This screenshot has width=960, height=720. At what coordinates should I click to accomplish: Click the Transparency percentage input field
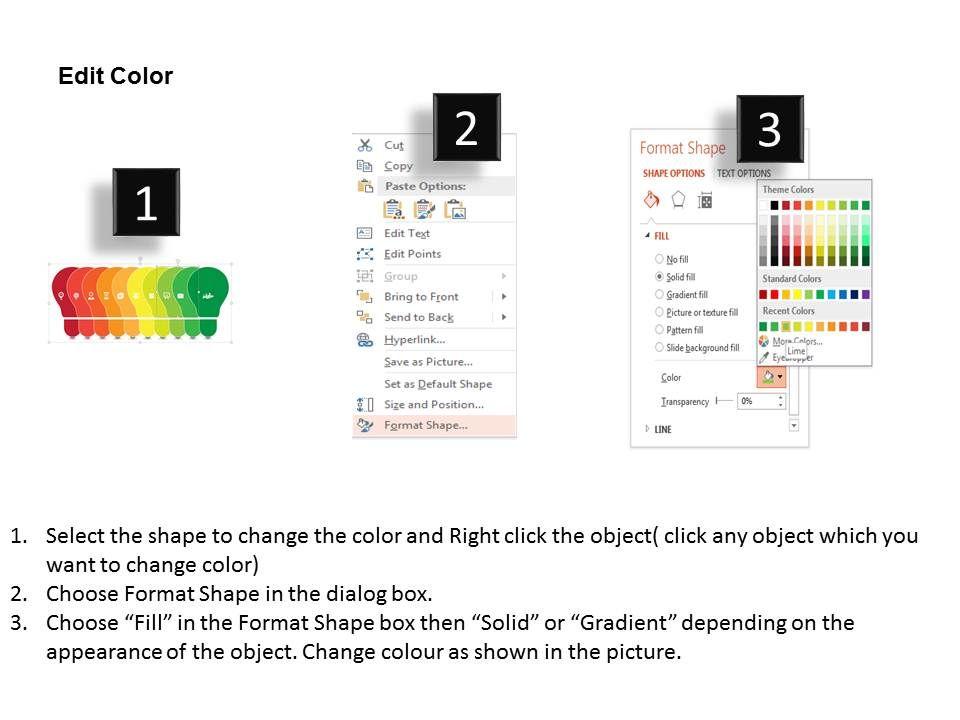click(x=757, y=401)
